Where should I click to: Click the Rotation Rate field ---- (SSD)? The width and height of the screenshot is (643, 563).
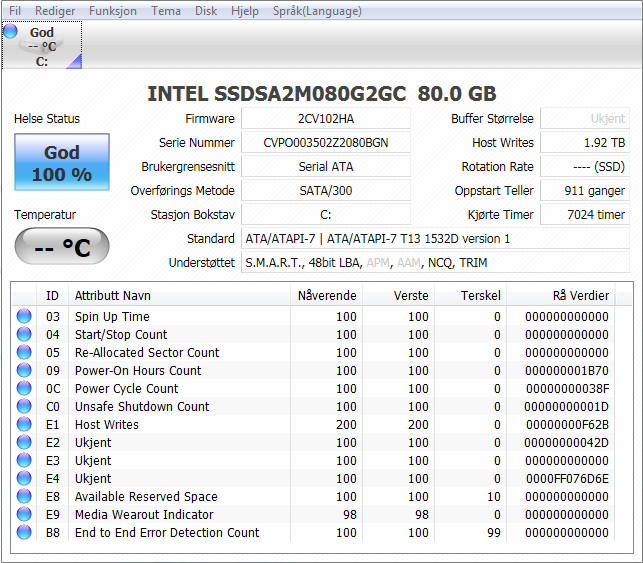(x=585, y=166)
